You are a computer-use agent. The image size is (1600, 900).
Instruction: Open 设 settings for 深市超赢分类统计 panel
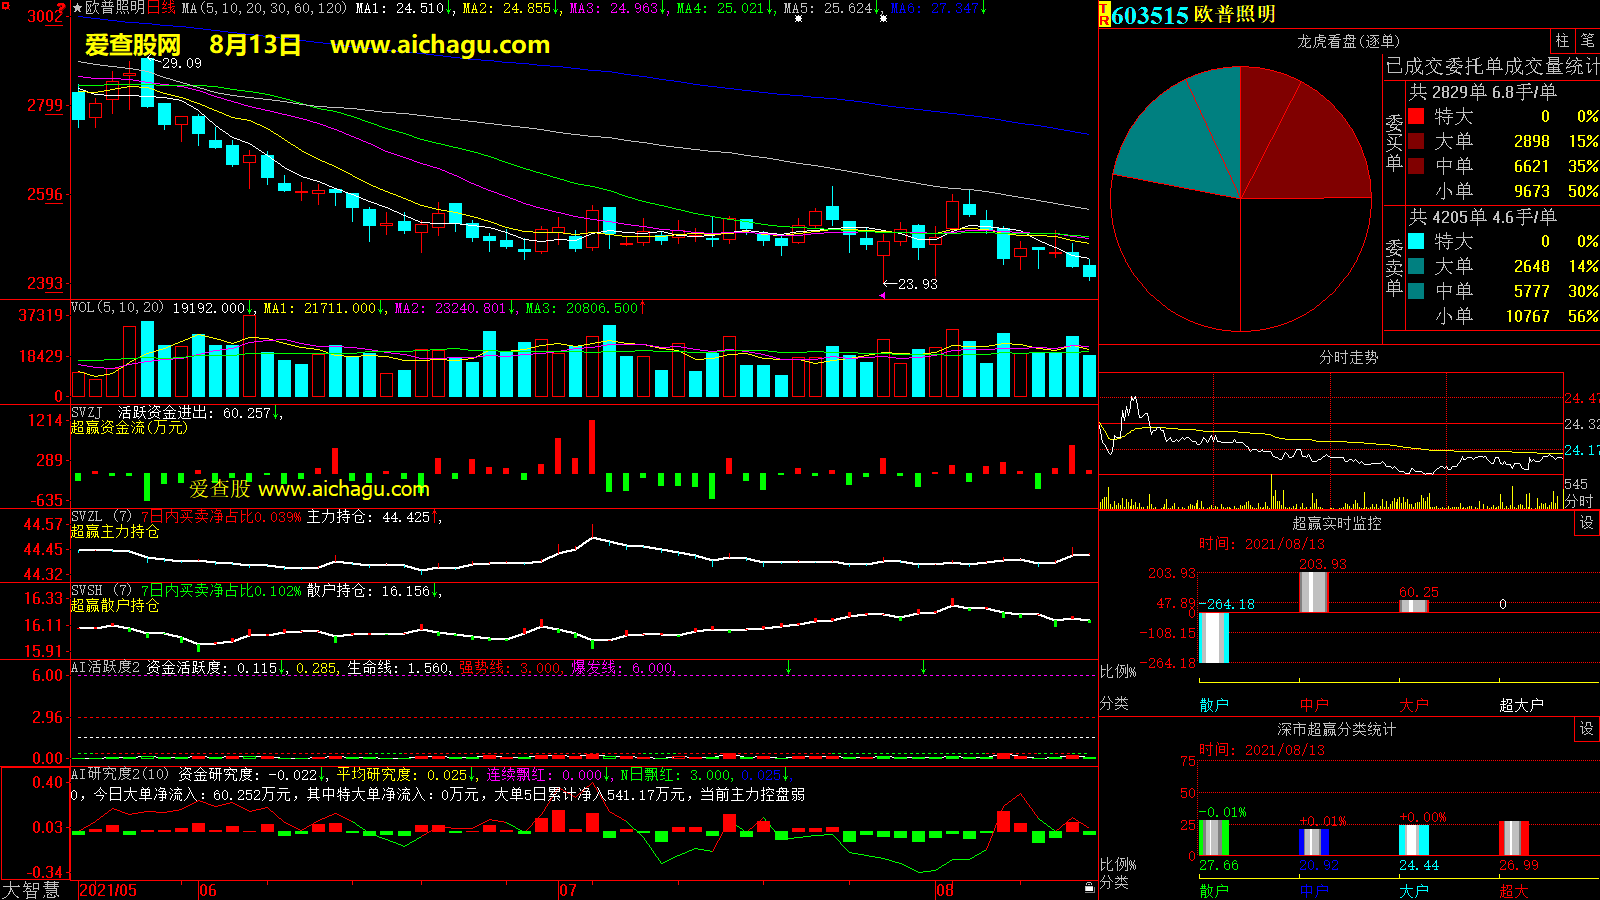pos(1586,729)
